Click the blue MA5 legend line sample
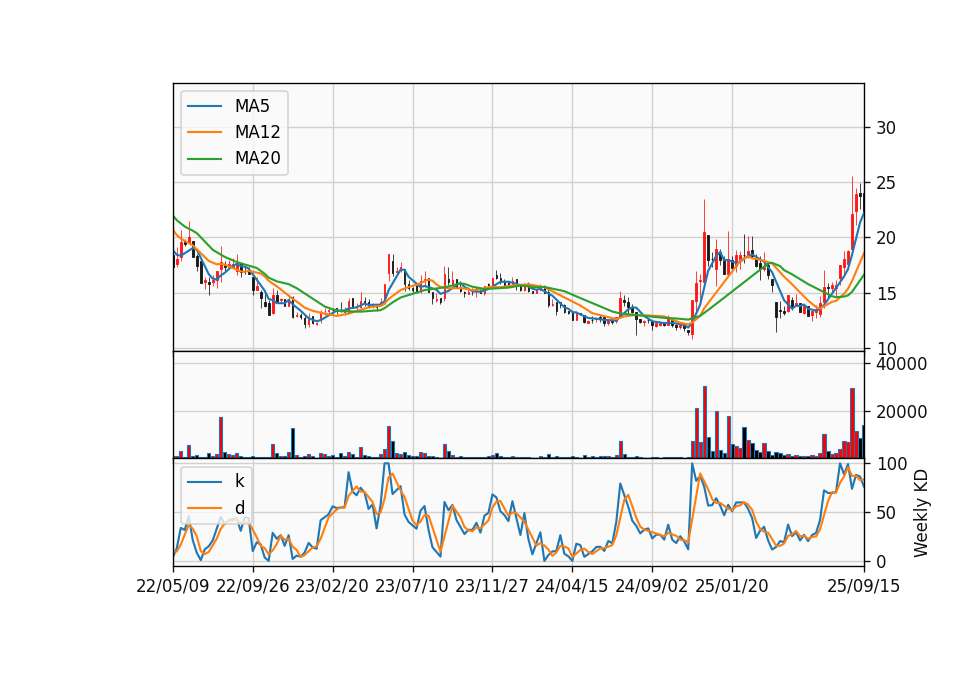This screenshot has height=690, width=960. point(204,106)
